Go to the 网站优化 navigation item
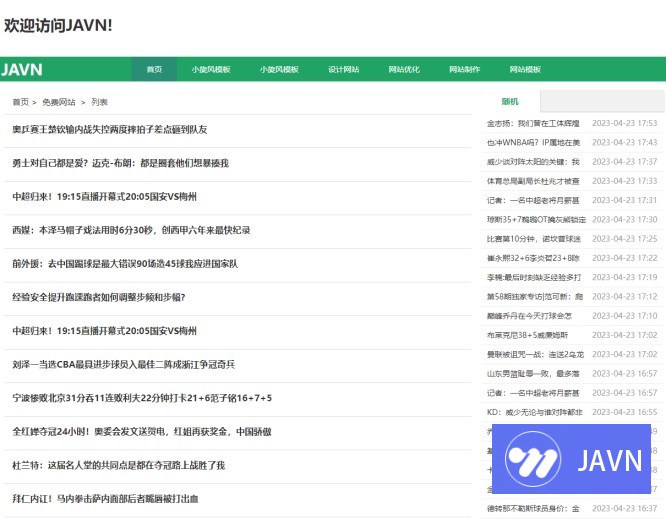The width and height of the screenshot is (666, 519). pos(404,69)
